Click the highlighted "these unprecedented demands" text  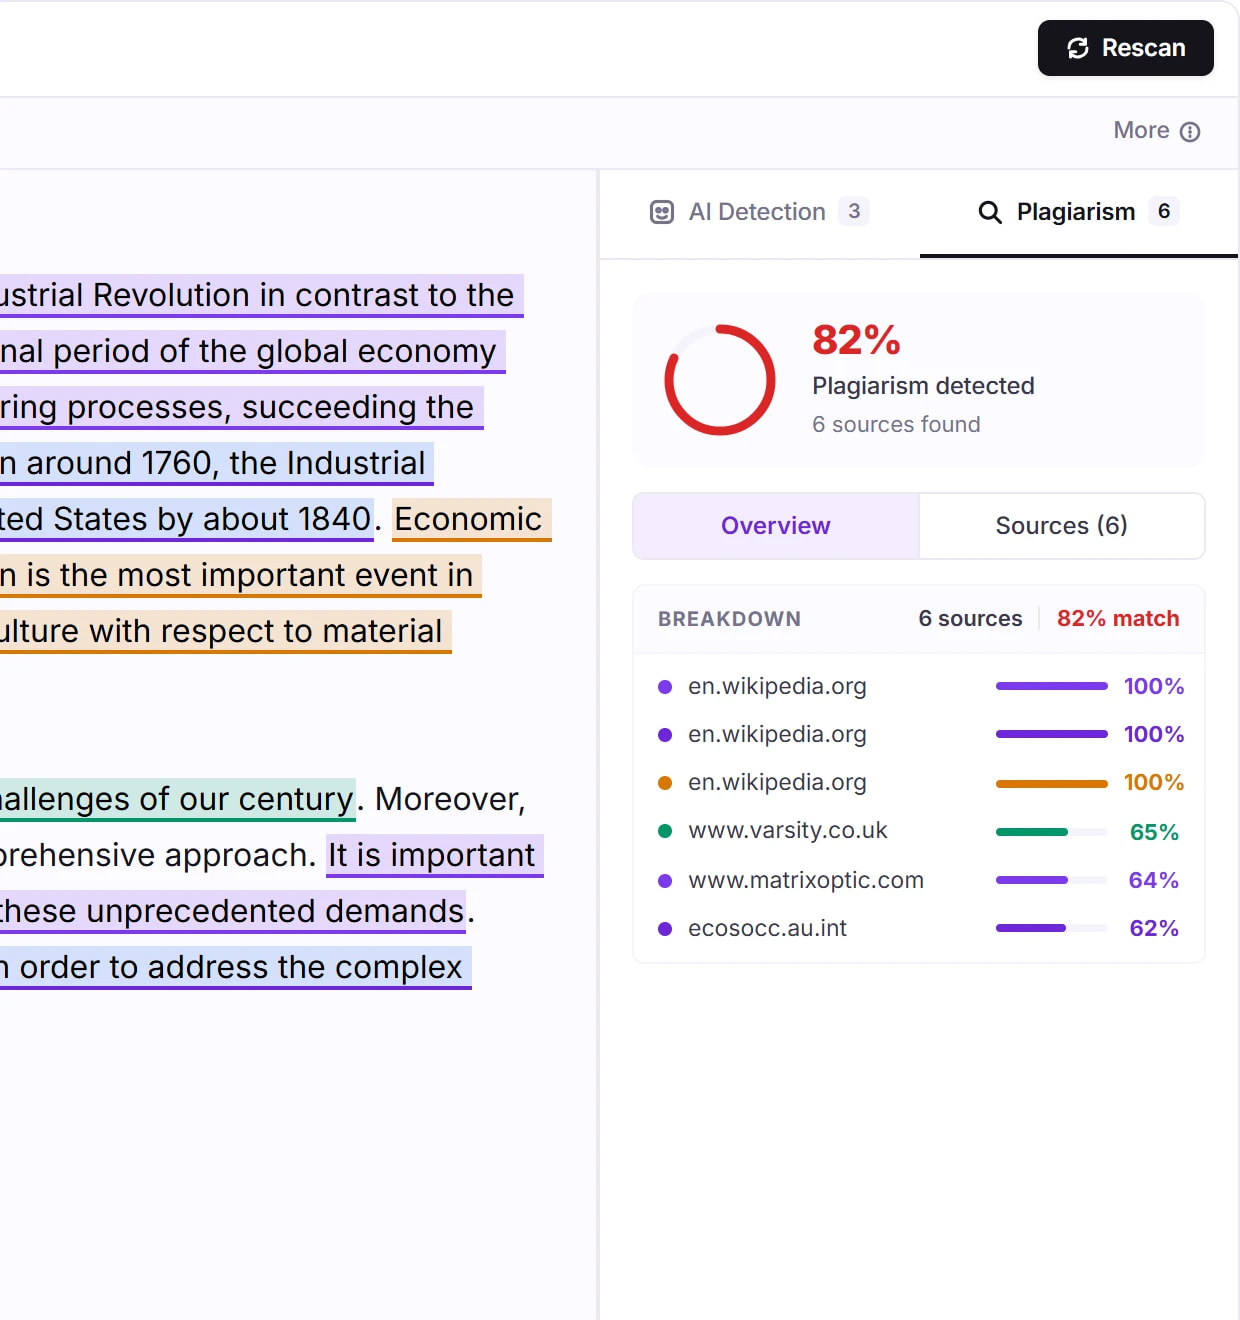(232, 912)
